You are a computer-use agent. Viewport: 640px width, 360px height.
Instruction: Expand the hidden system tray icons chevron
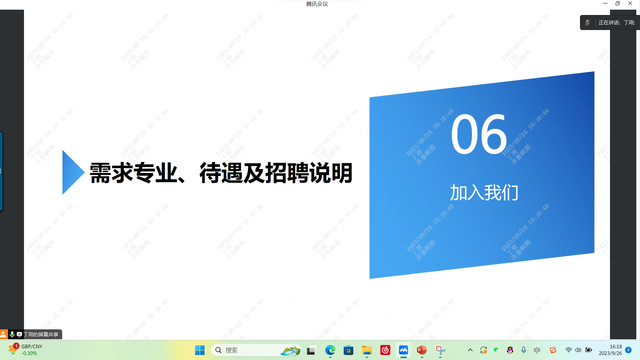pos(470,350)
